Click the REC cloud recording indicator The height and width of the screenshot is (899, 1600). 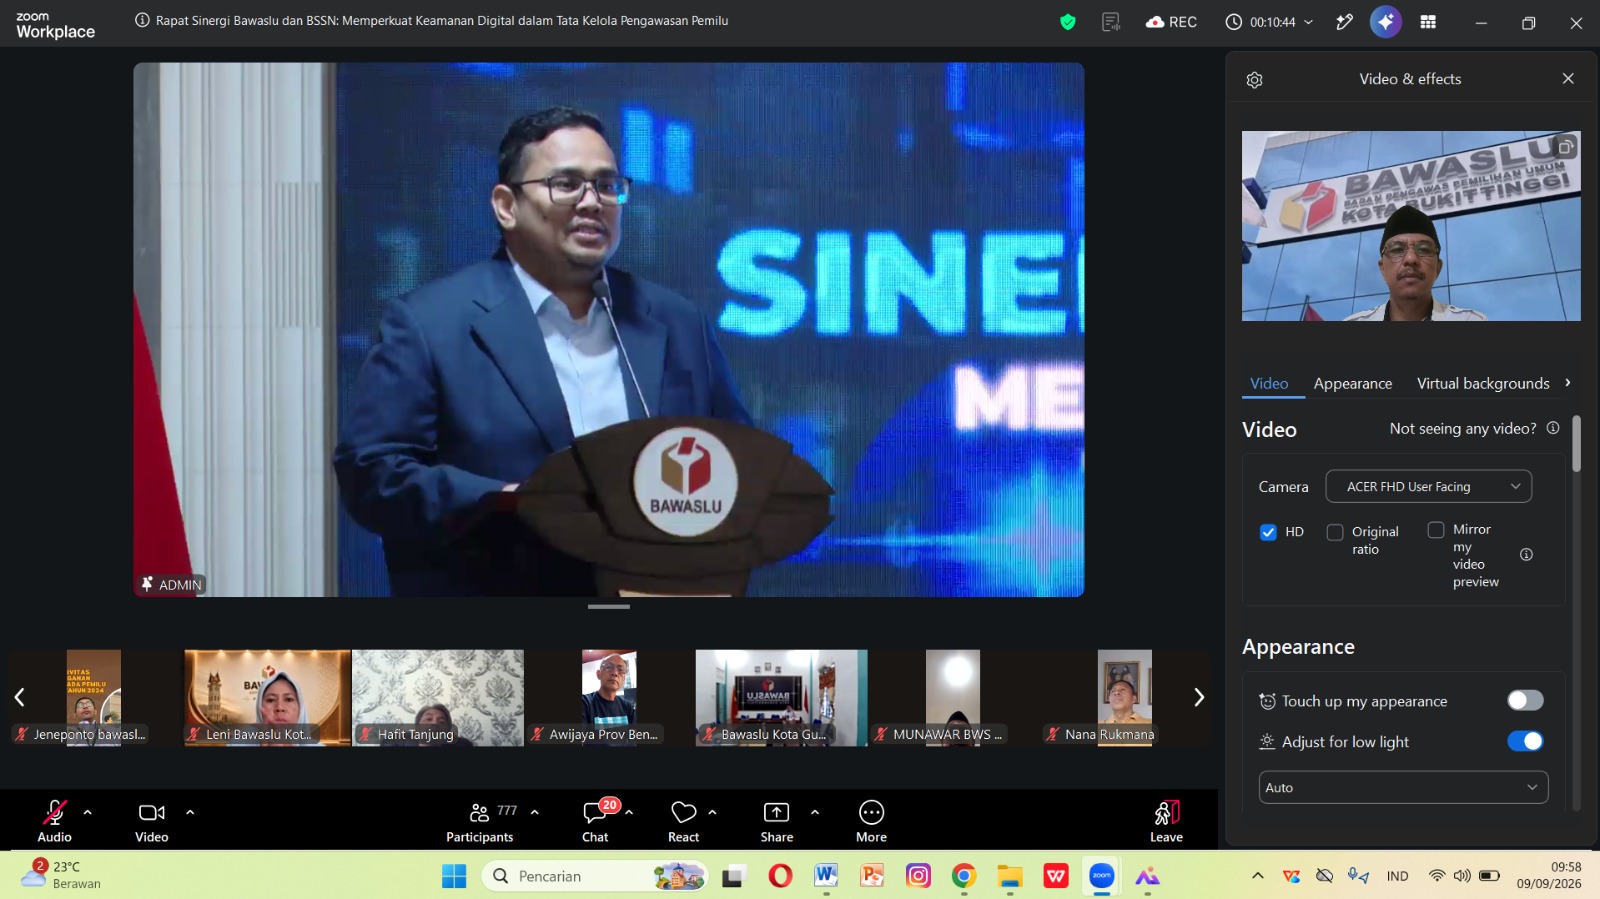coord(1172,22)
